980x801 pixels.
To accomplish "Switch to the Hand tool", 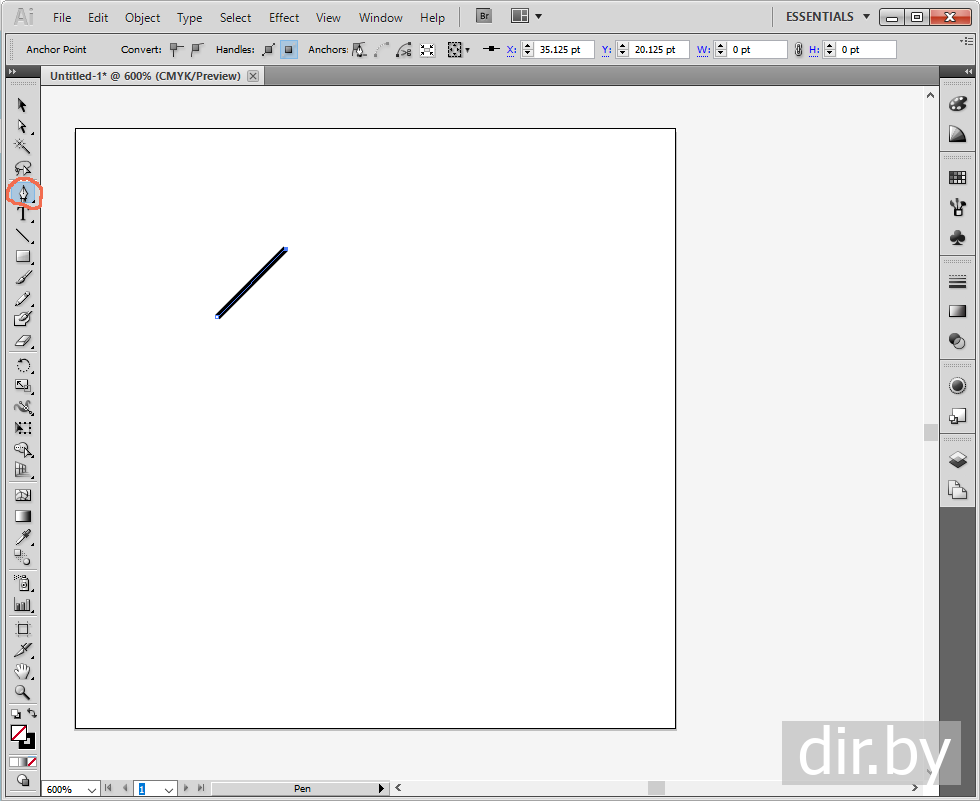I will tap(23, 671).
